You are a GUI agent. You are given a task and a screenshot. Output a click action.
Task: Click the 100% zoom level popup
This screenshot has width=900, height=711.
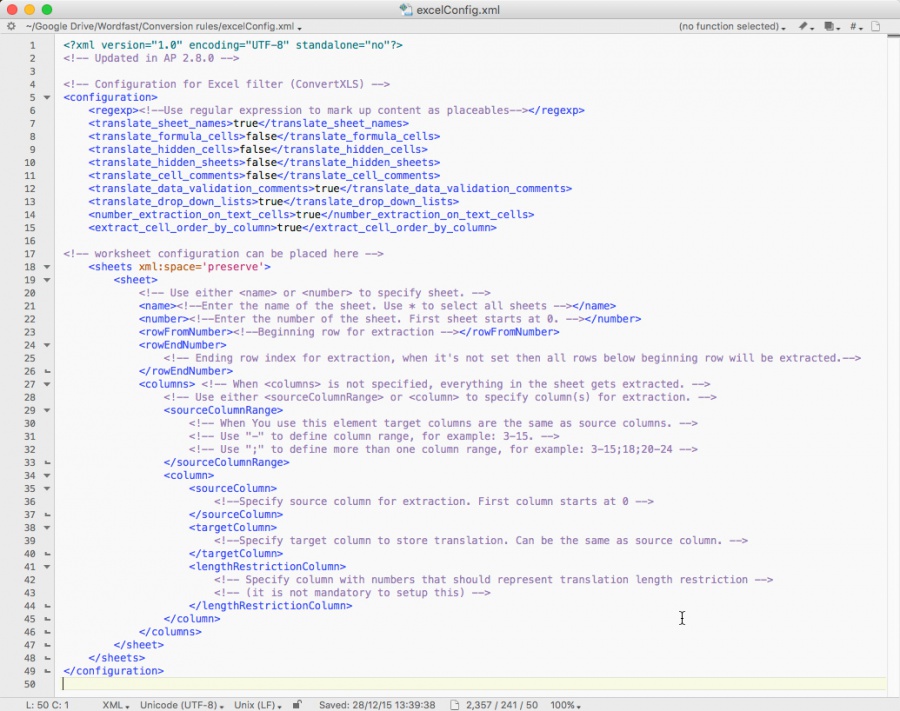(566, 705)
